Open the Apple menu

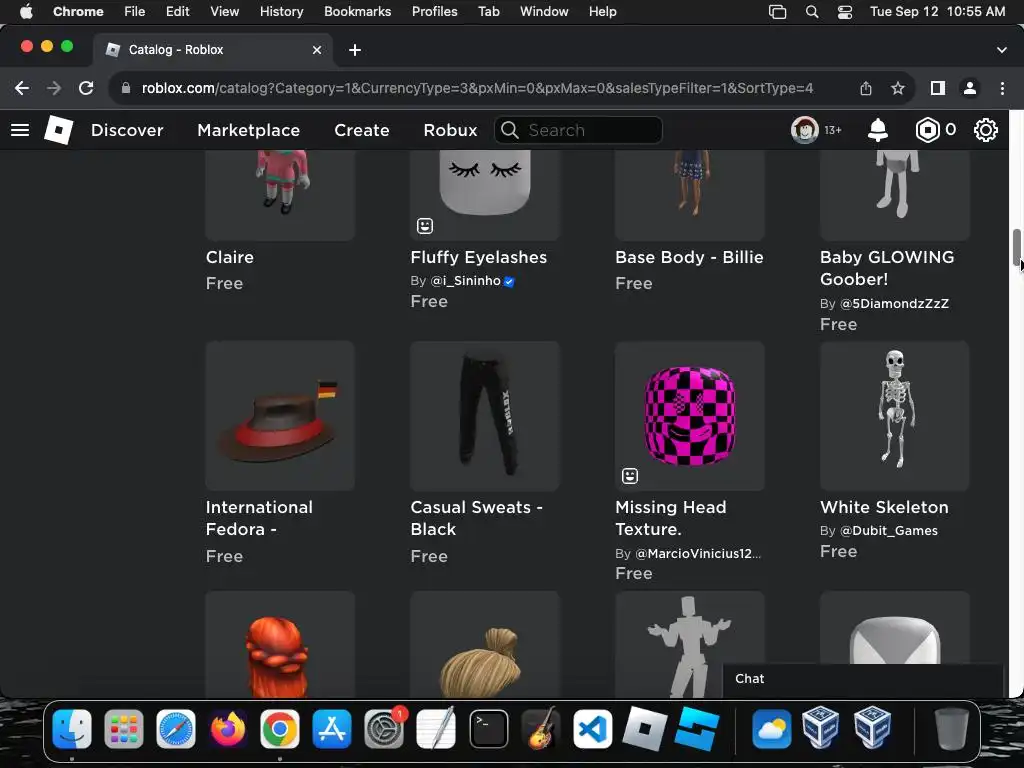pos(26,12)
